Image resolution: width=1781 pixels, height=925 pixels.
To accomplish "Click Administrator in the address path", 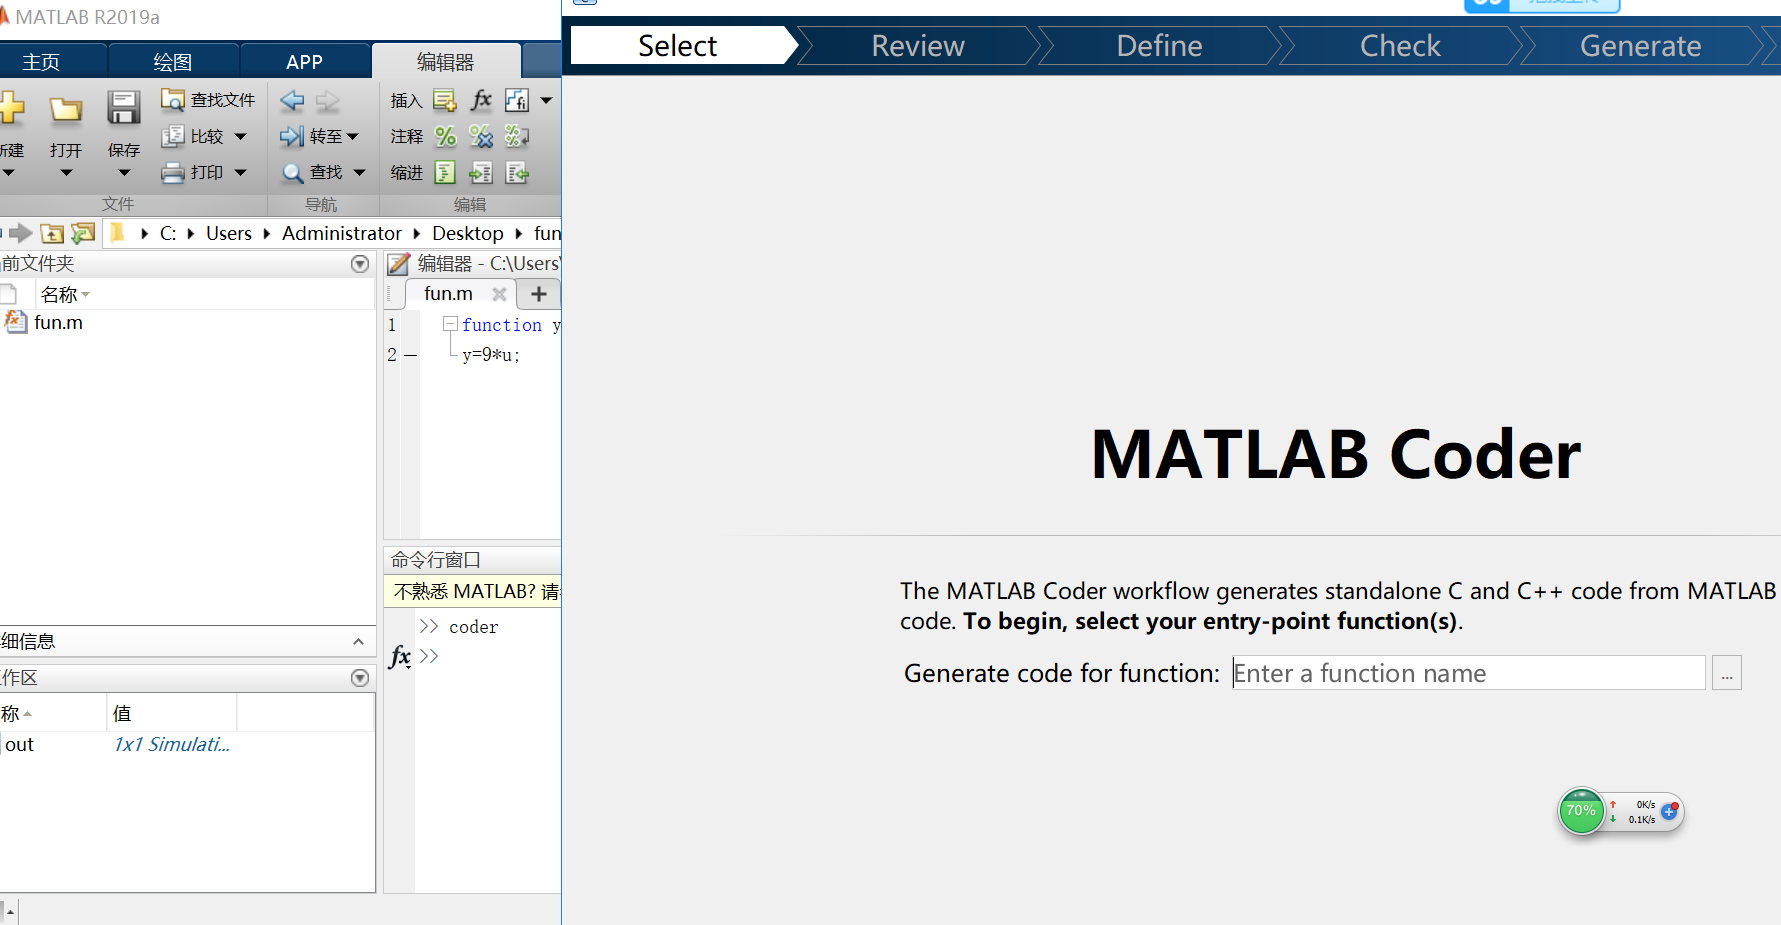I will (342, 233).
